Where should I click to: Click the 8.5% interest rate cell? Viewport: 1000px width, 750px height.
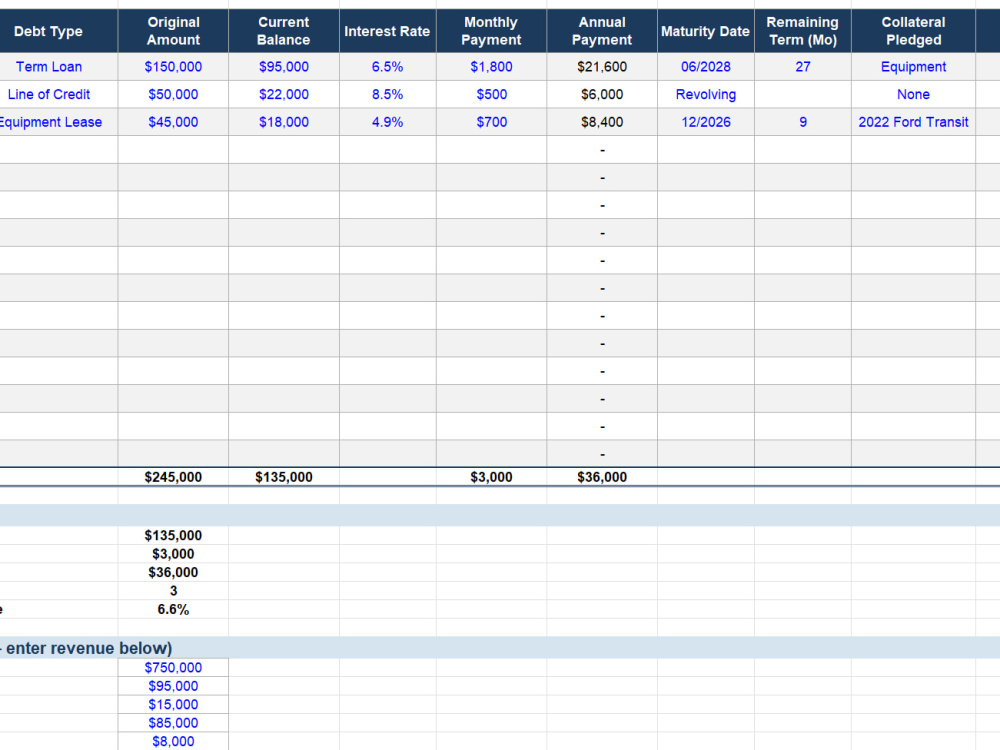(387, 94)
